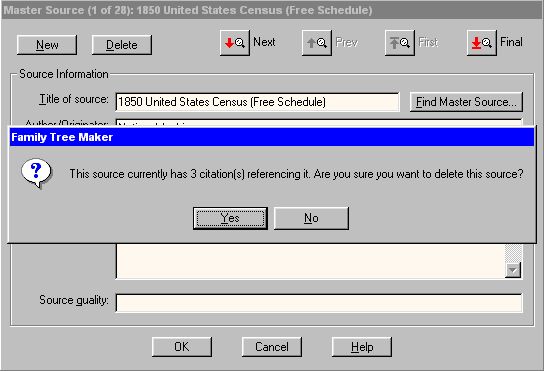Click the Prev source arrow icon
The height and width of the screenshot is (371, 544).
(x=316, y=43)
